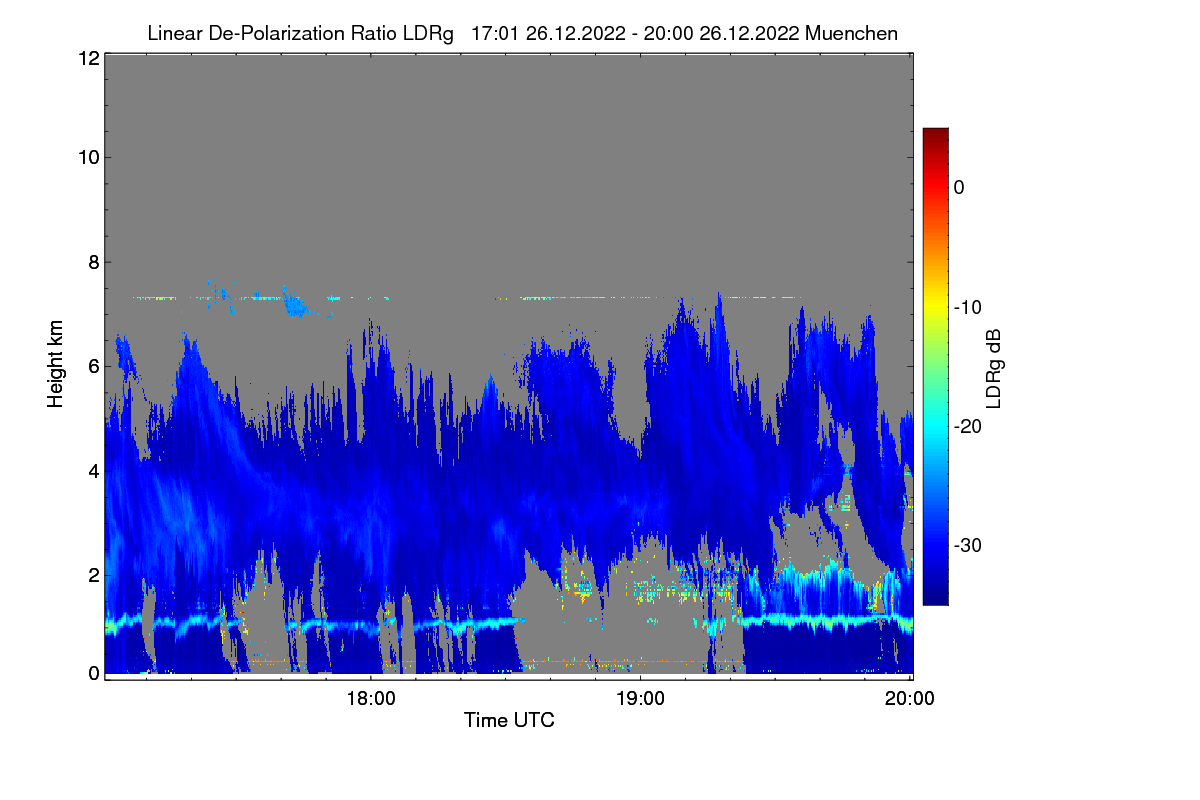This screenshot has width=1200, height=800.
Task: Click the height tick label '4'
Action: [92, 470]
